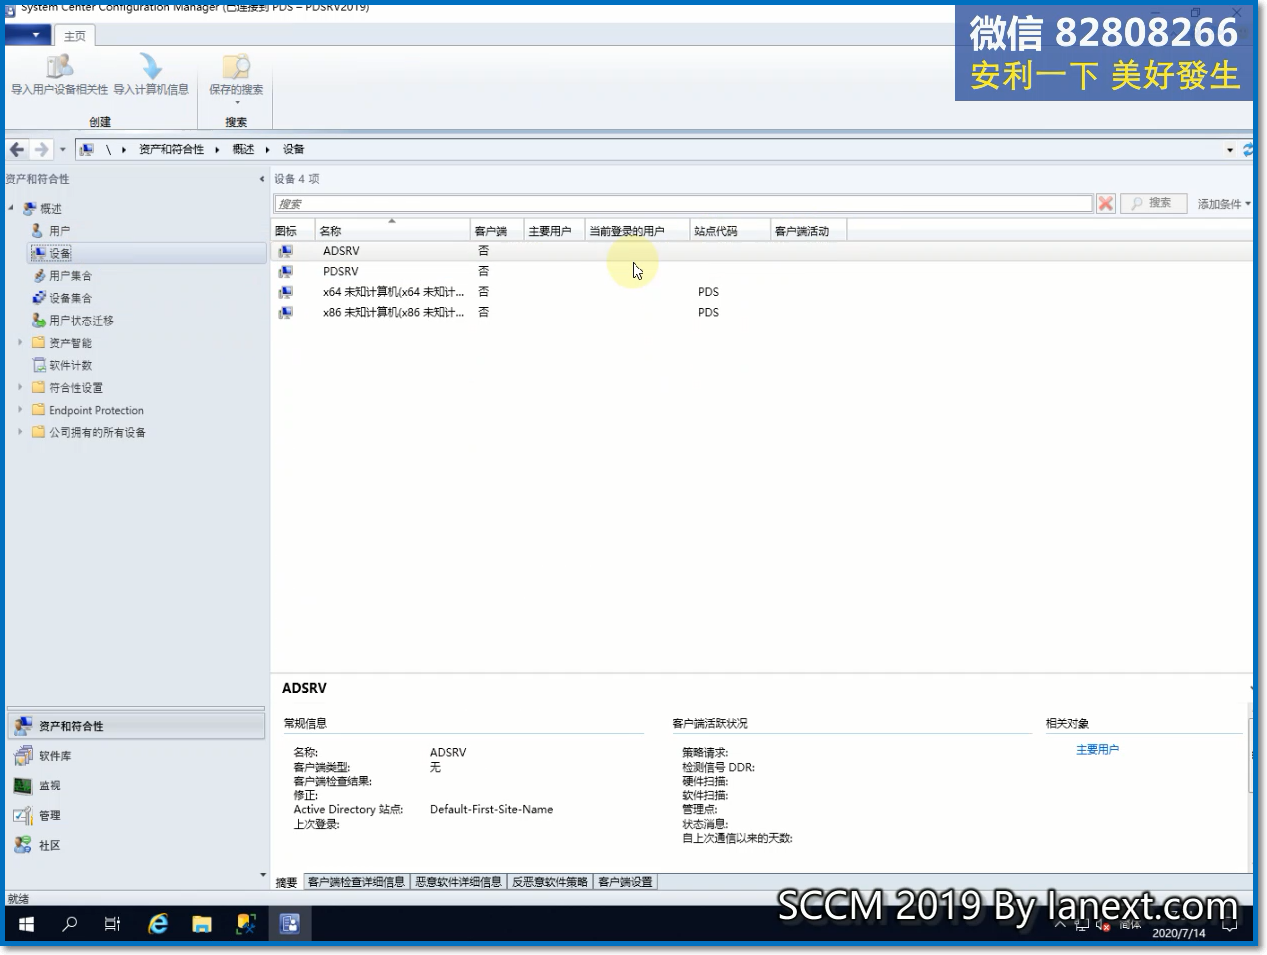Collapse the 概述 tree node
Image resolution: width=1267 pixels, height=955 pixels.
pyautogui.click(x=11, y=208)
